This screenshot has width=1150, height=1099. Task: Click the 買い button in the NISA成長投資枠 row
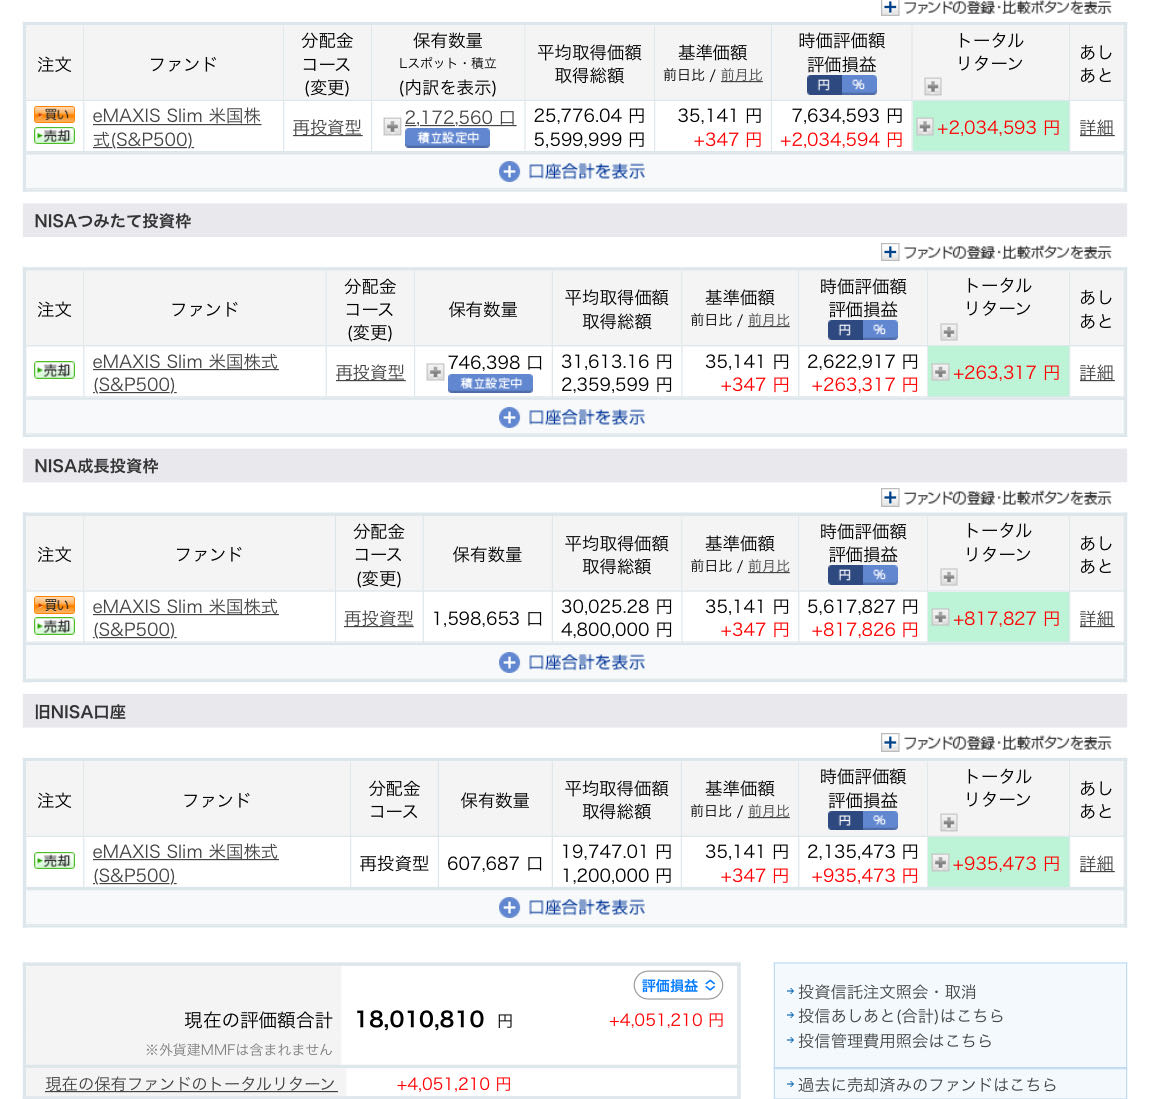[x=54, y=605]
